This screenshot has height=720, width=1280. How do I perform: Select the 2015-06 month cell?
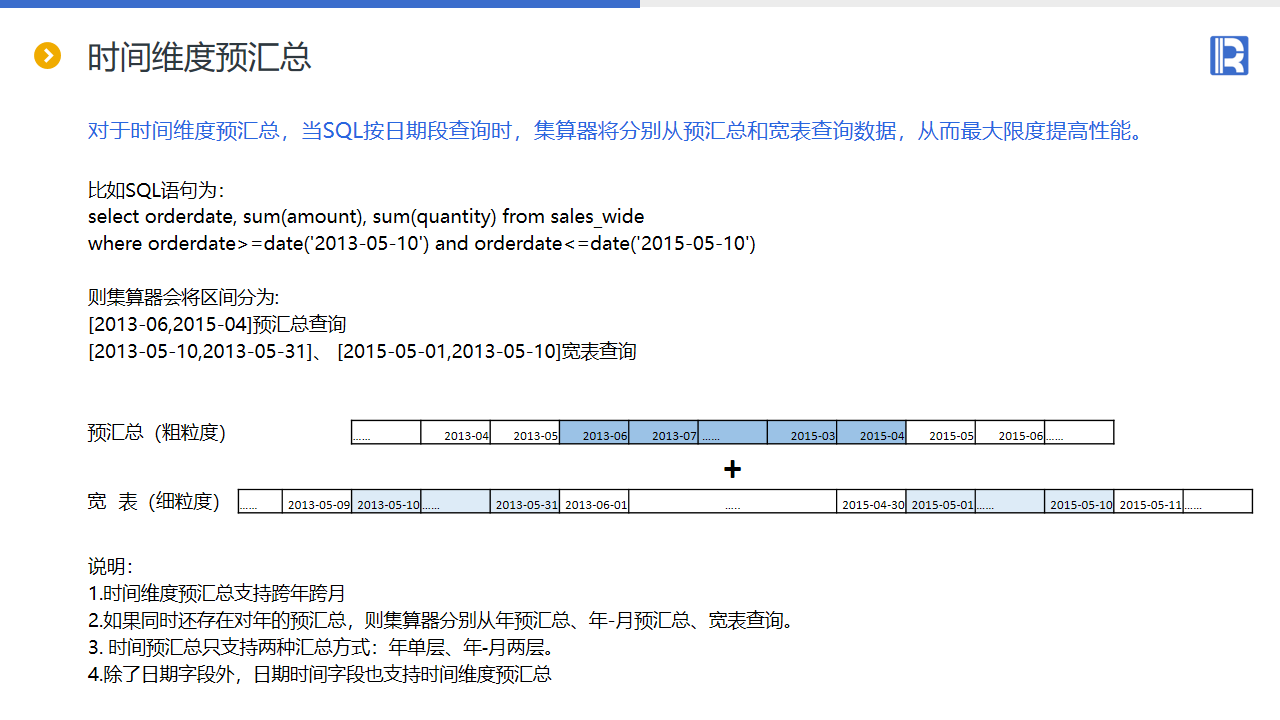[x=1010, y=432]
